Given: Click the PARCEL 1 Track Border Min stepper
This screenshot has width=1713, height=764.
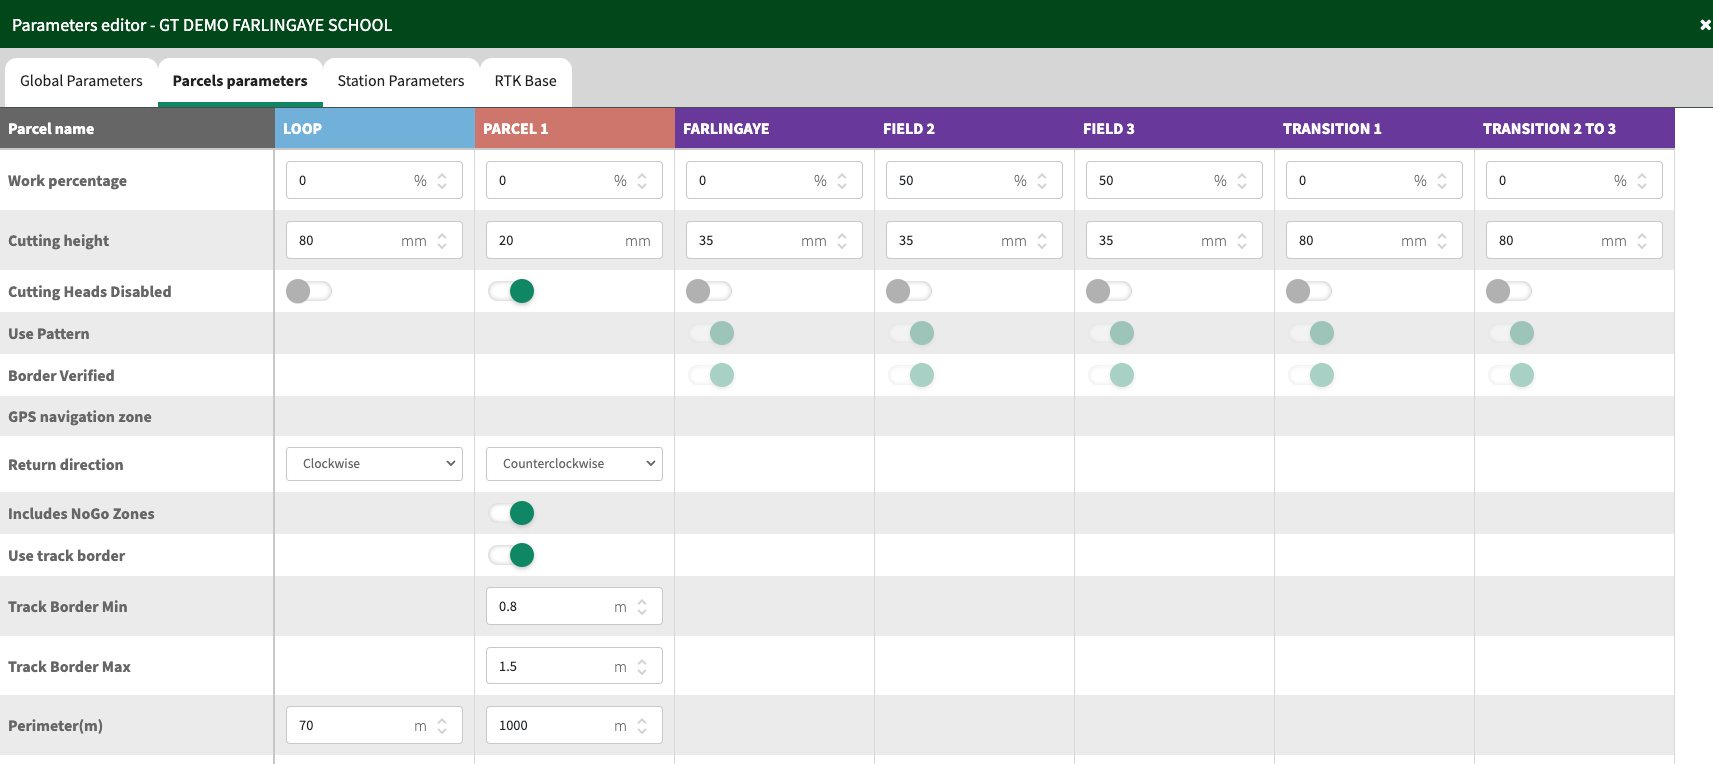Looking at the screenshot, I should [x=642, y=607].
